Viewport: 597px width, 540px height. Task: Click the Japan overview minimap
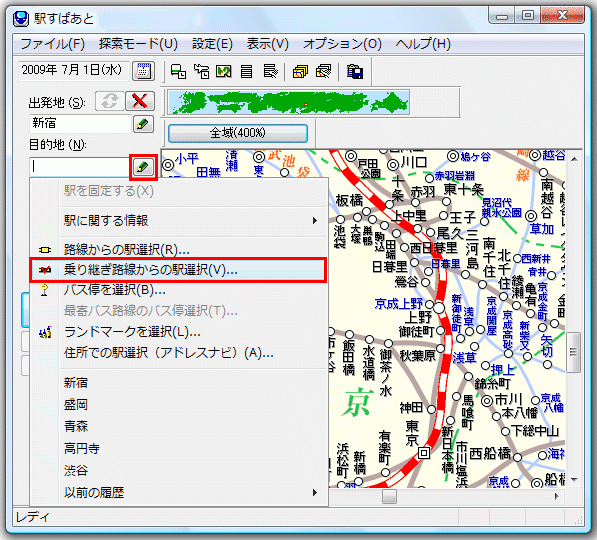click(x=289, y=102)
